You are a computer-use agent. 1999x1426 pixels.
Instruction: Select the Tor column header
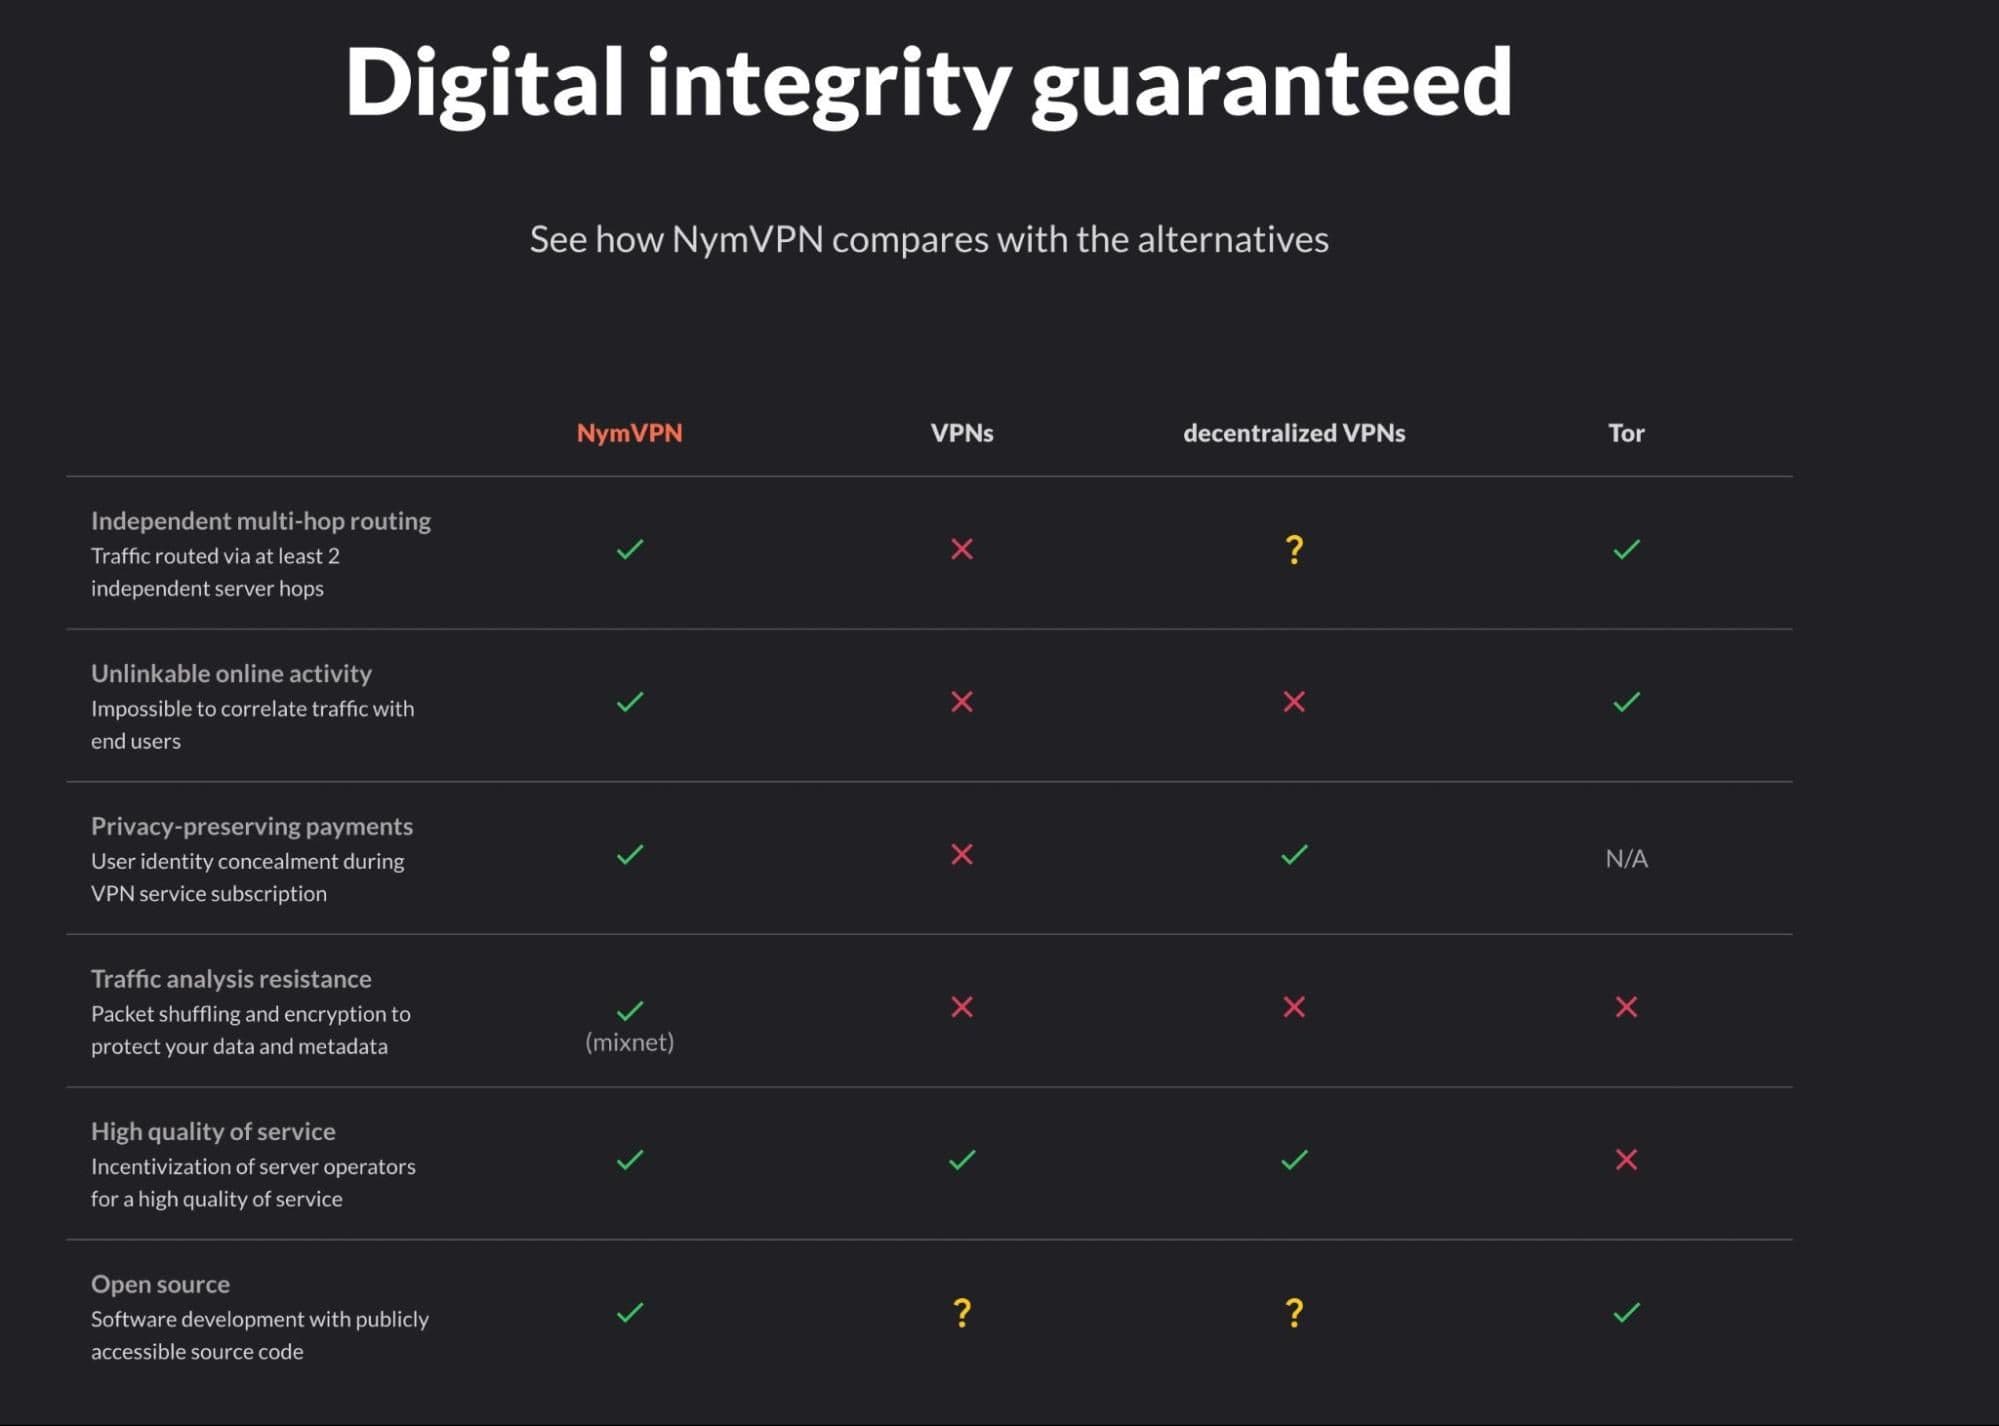(x=1626, y=433)
